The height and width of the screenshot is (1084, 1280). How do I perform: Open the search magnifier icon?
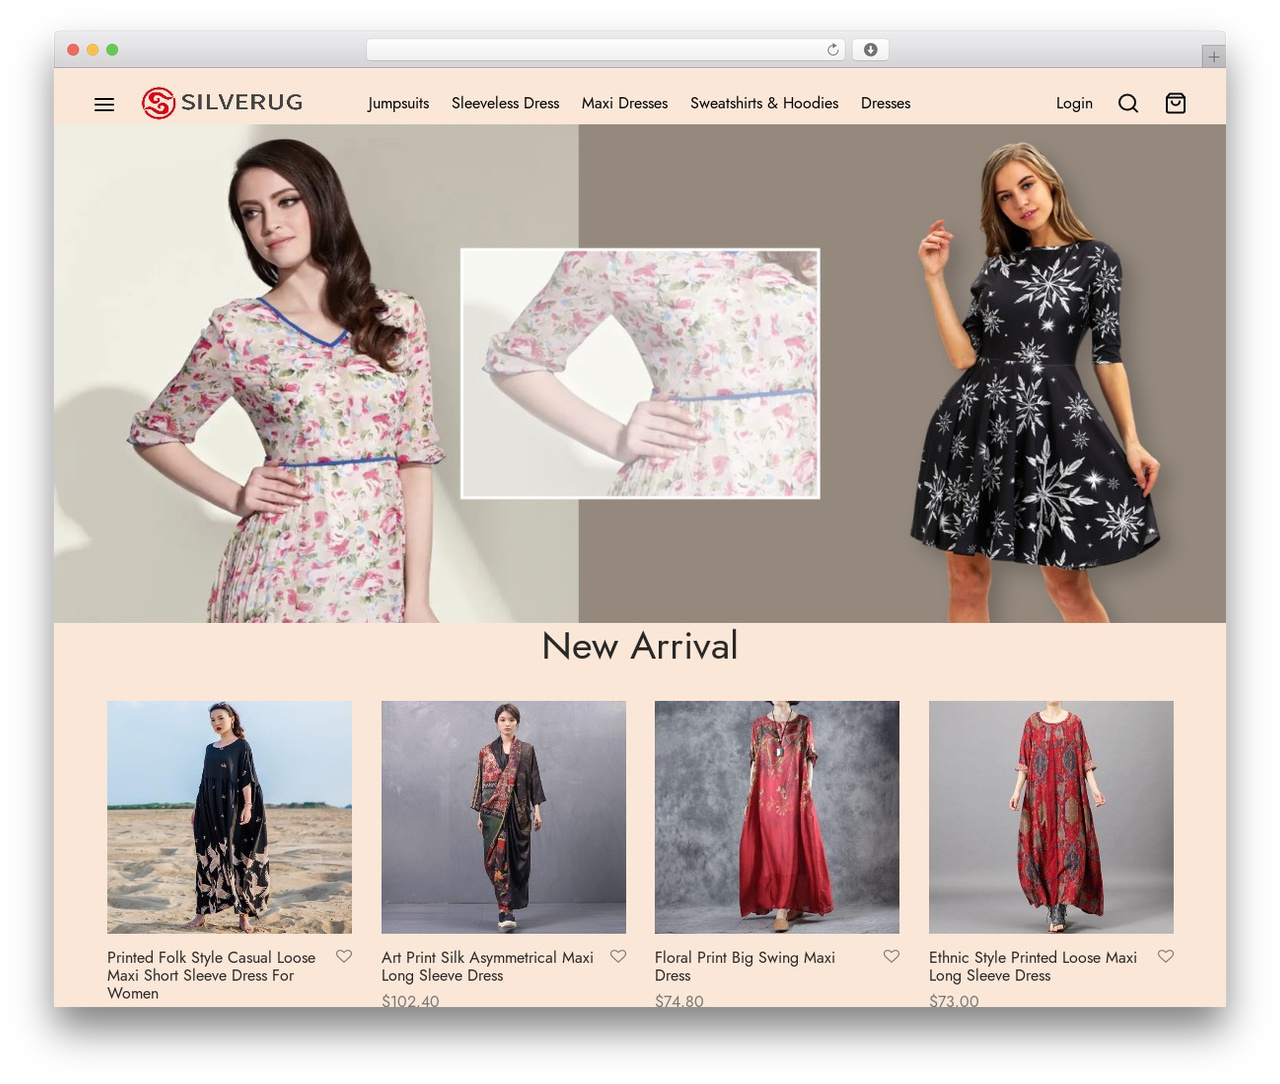[1128, 103]
